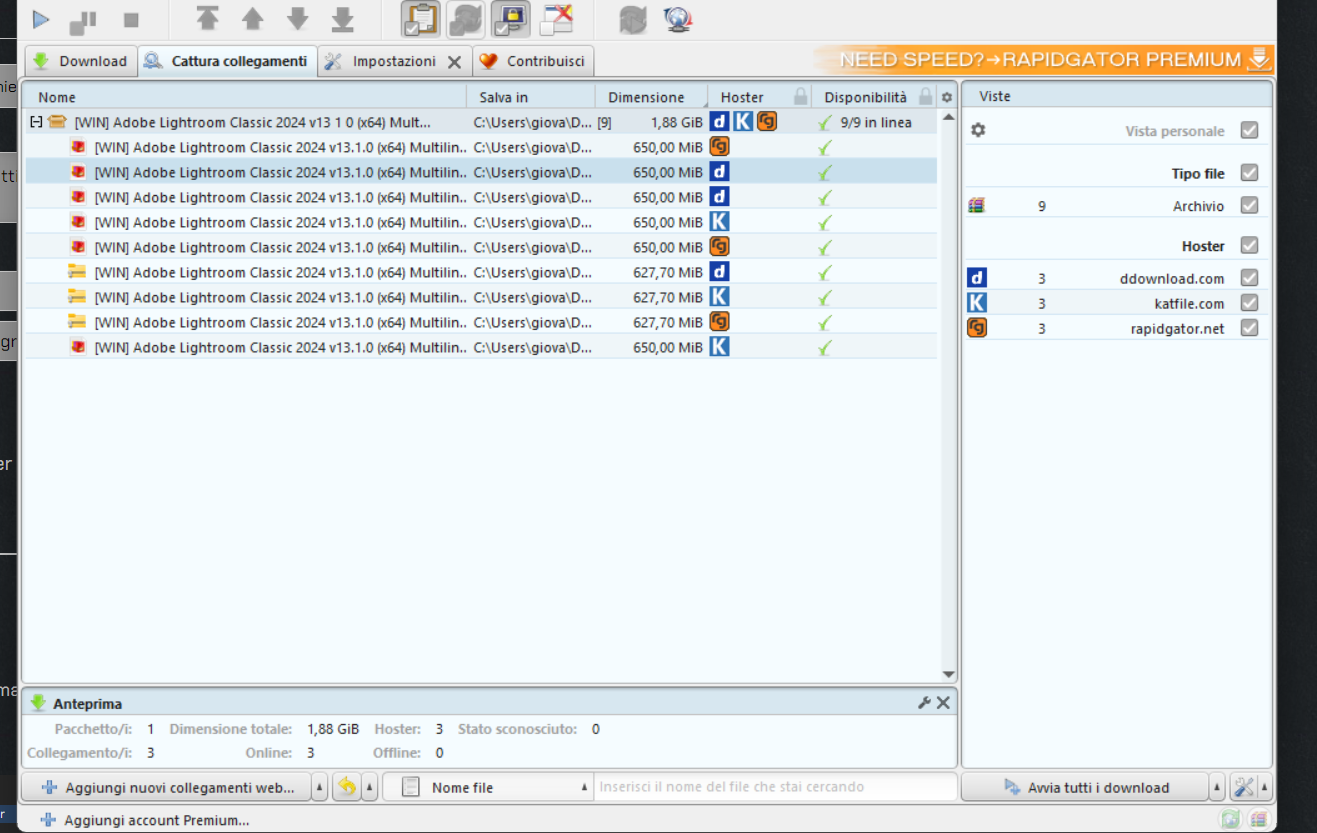The width and height of the screenshot is (1317, 833).
Task: Start all downloads with the Play icon
Action: pos(41,19)
